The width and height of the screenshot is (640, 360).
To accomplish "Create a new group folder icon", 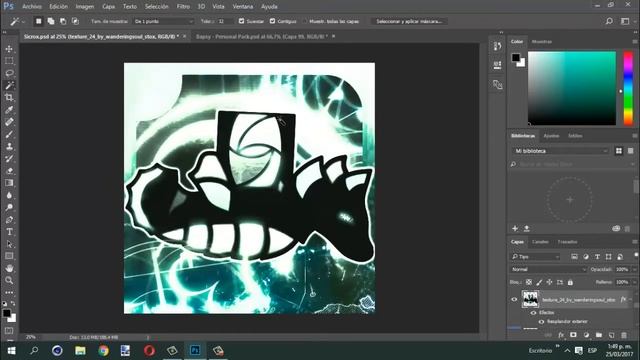I will (599, 335).
